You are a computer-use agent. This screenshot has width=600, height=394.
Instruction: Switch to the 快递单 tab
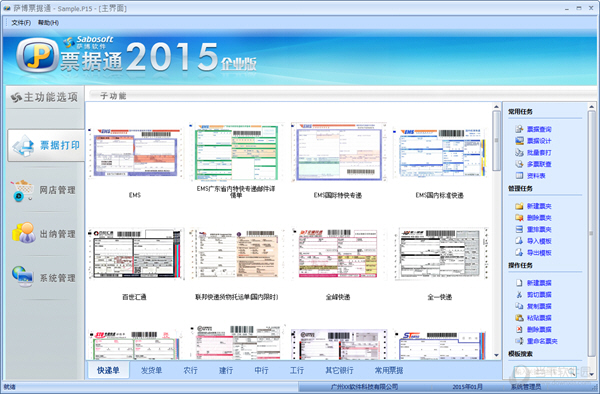pos(108,370)
